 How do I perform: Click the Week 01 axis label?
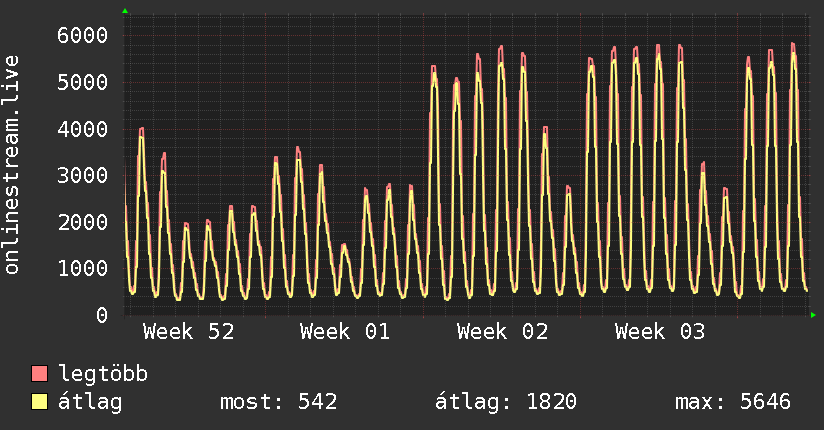(345, 332)
